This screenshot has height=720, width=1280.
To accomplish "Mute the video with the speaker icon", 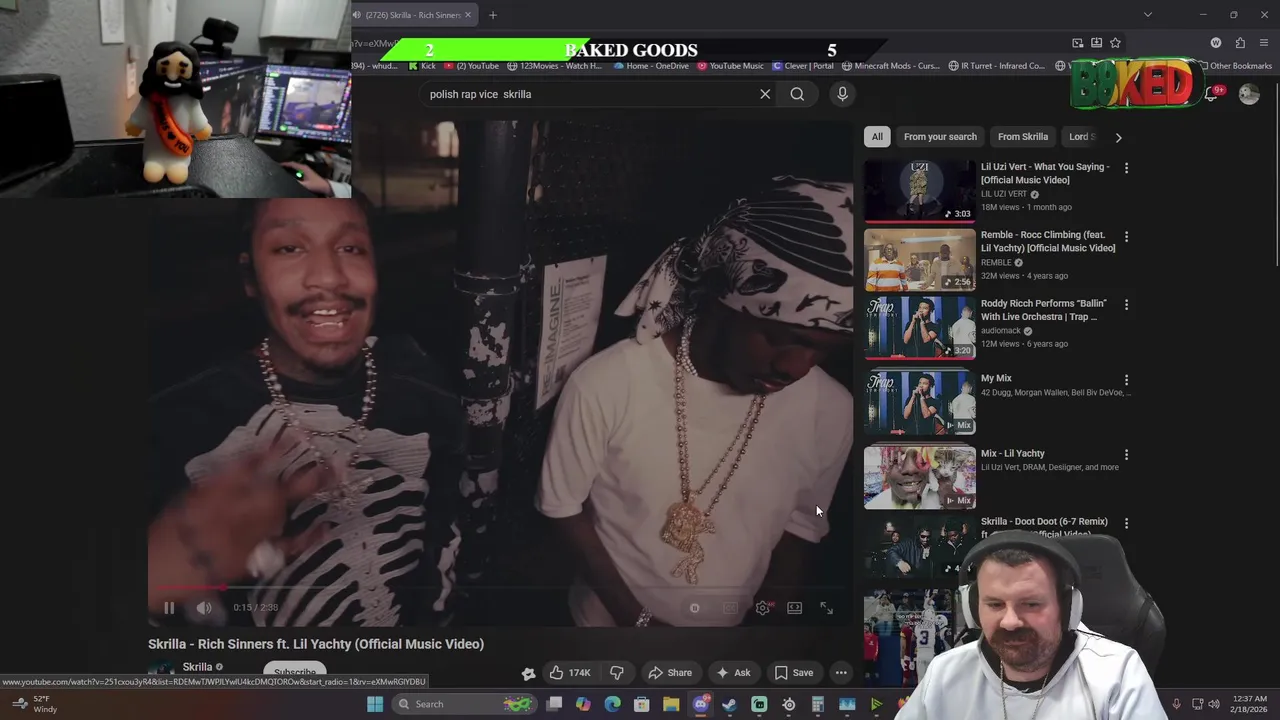I will click(204, 607).
